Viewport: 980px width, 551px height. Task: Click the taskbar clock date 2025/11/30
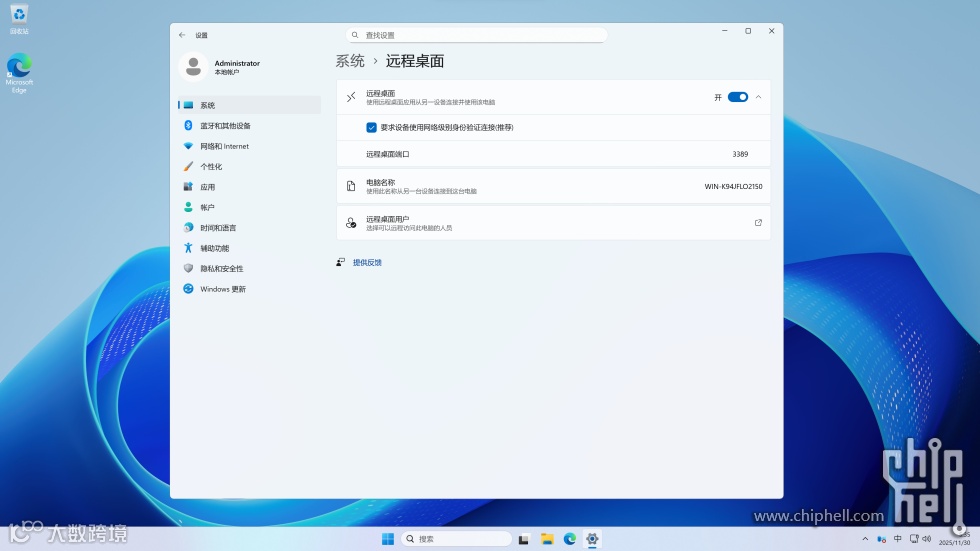point(954,543)
